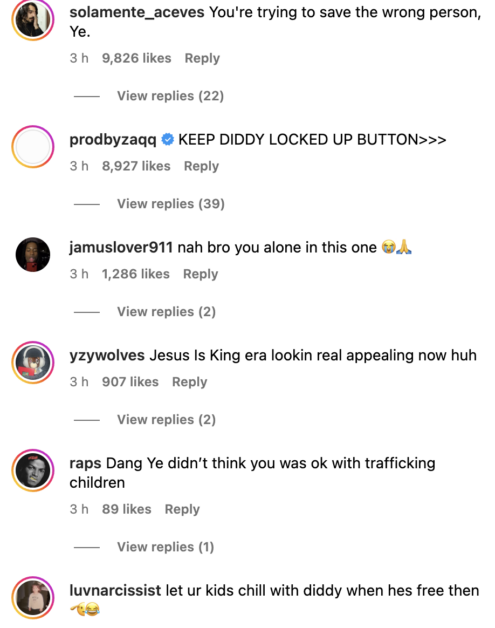
Task: Show View replies (2) under yzywolves
Action: (166, 419)
